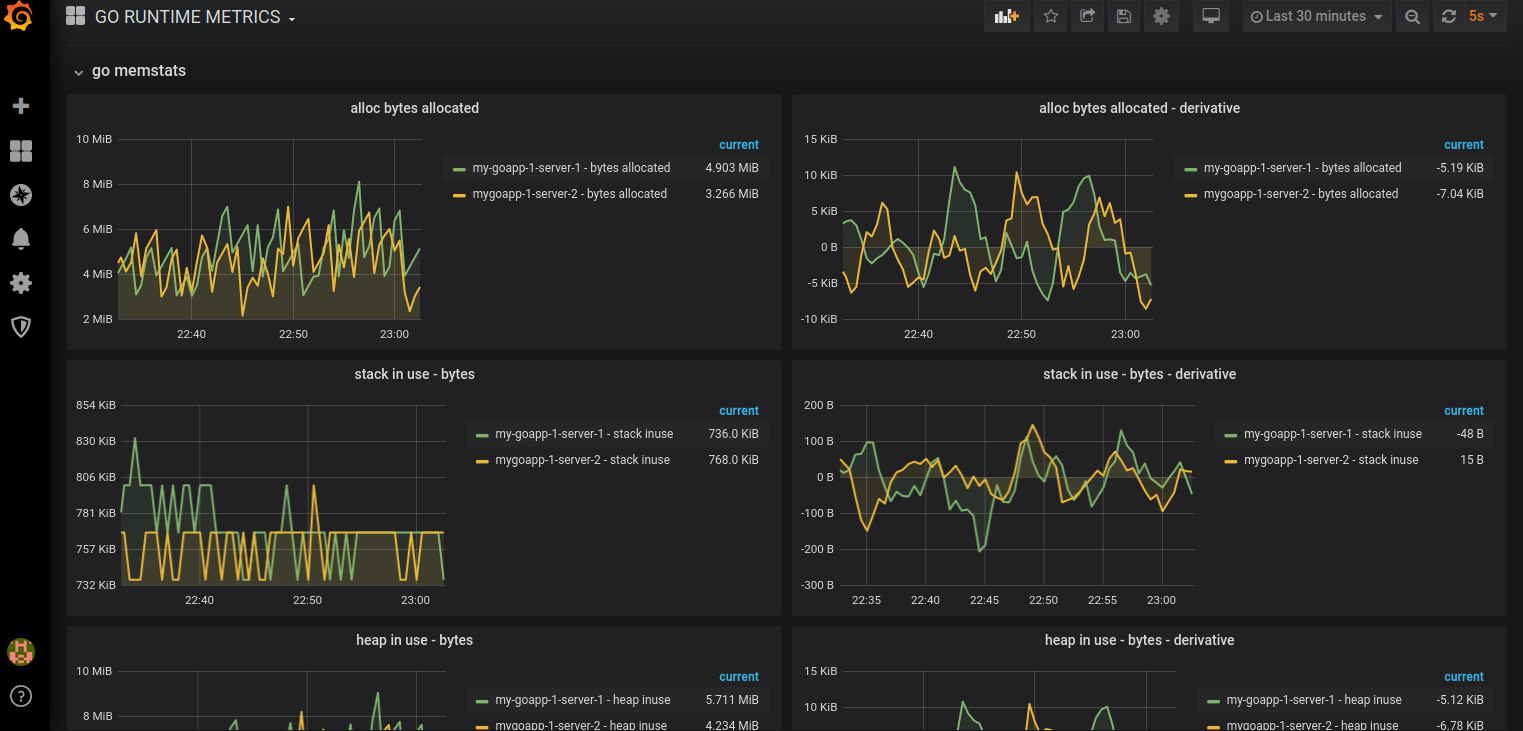Open alloc bytes allocated - derivative panel menu
Image resolution: width=1523 pixels, height=731 pixels.
click(1139, 108)
